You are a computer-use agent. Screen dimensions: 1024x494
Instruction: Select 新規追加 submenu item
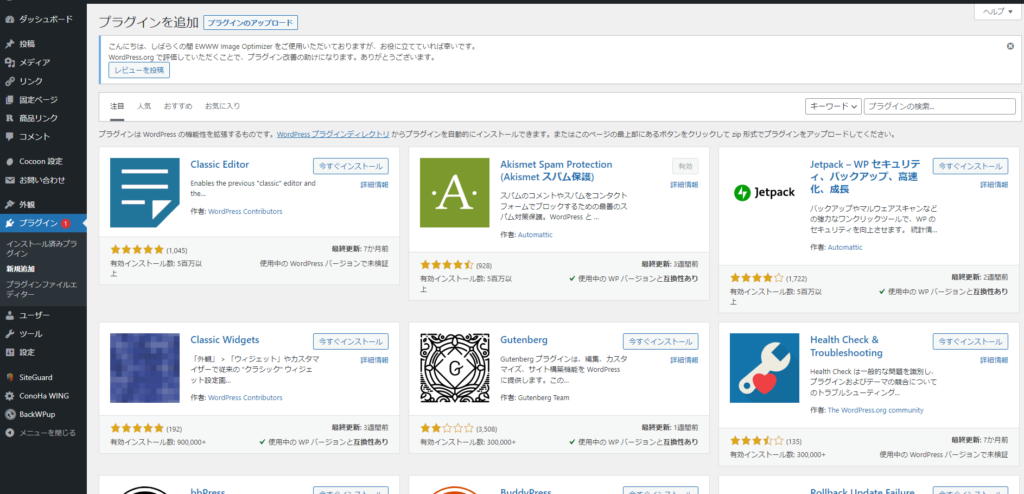[21, 269]
